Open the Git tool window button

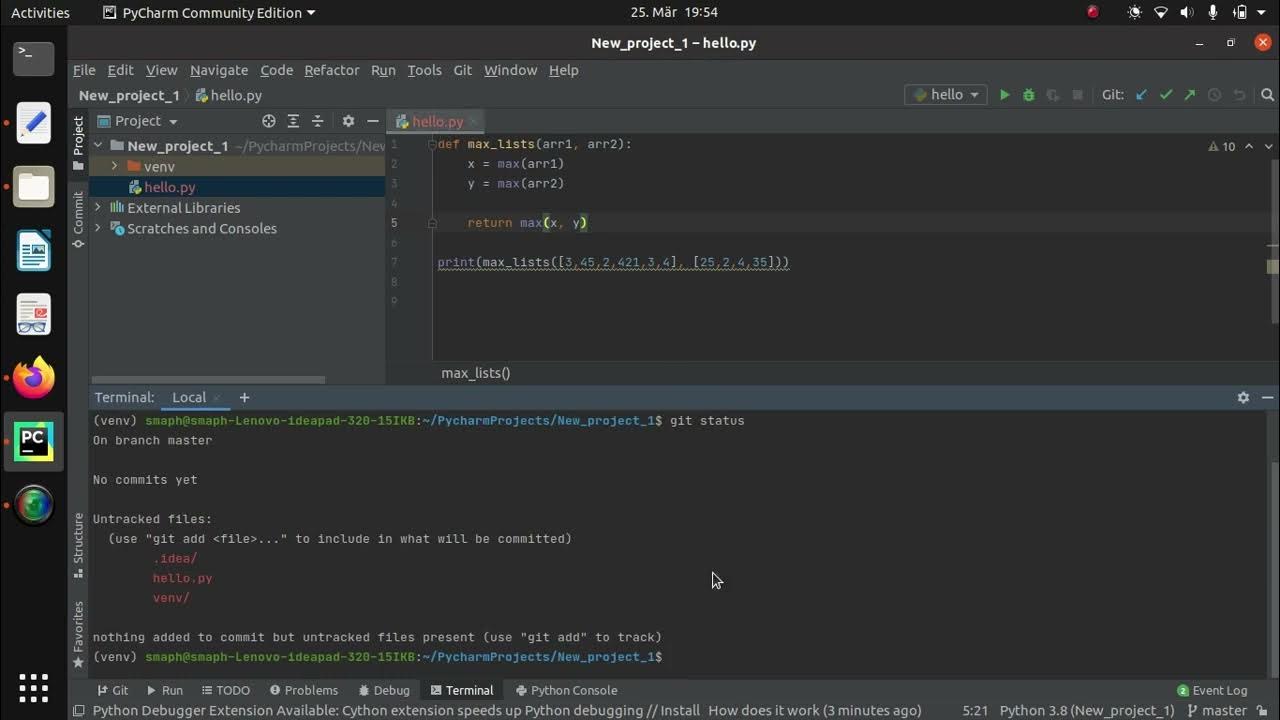tap(112, 690)
